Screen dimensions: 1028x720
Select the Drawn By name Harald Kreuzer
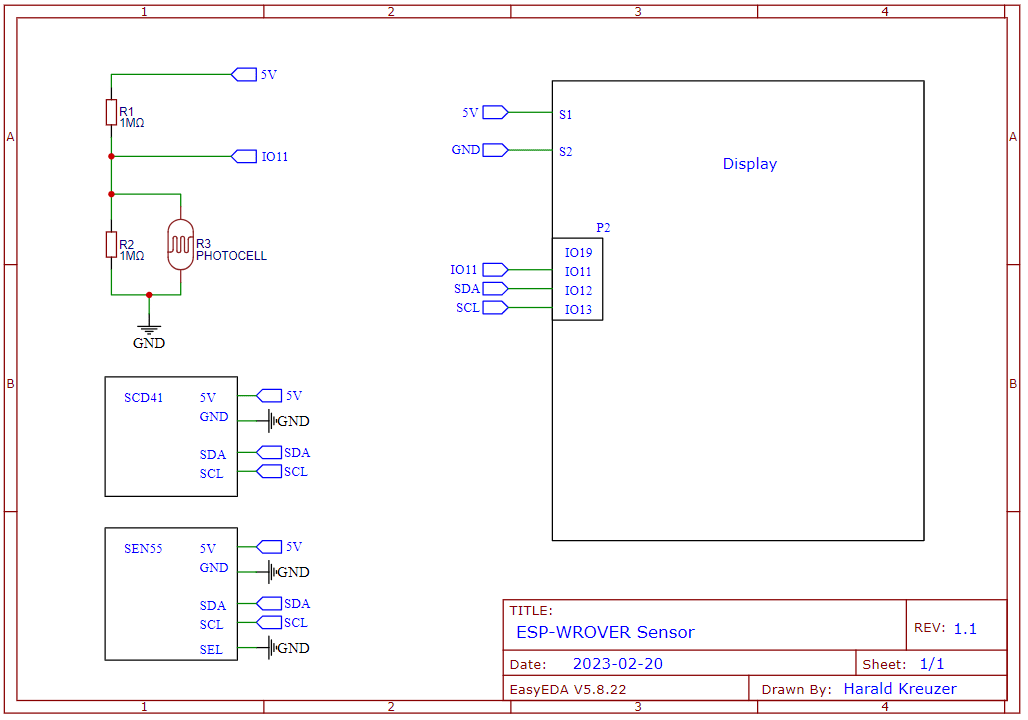click(899, 689)
